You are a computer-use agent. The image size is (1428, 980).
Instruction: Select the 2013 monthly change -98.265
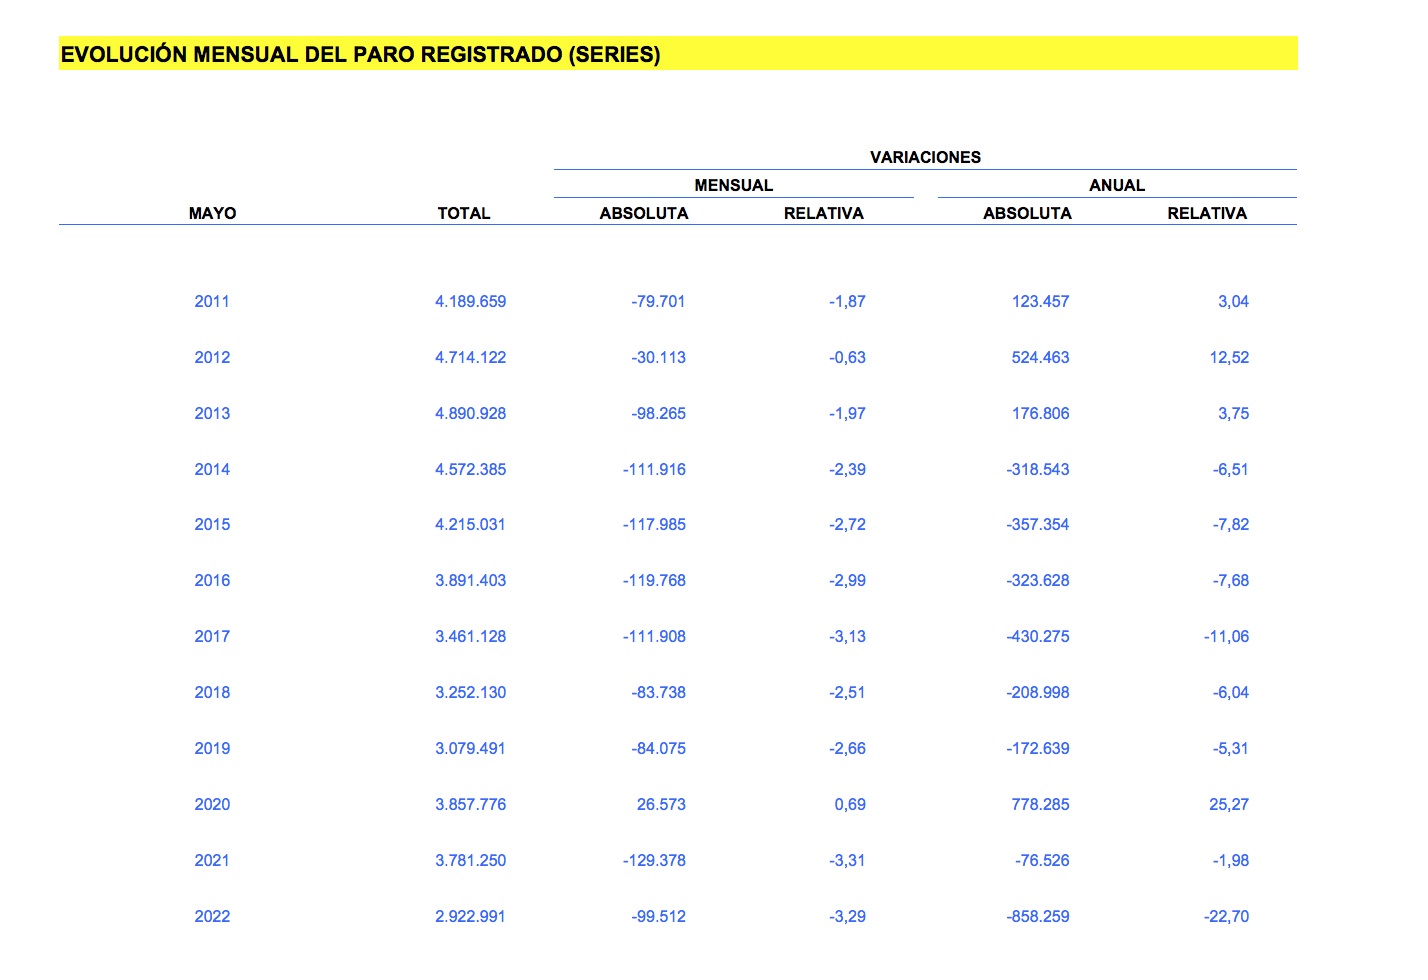click(658, 413)
